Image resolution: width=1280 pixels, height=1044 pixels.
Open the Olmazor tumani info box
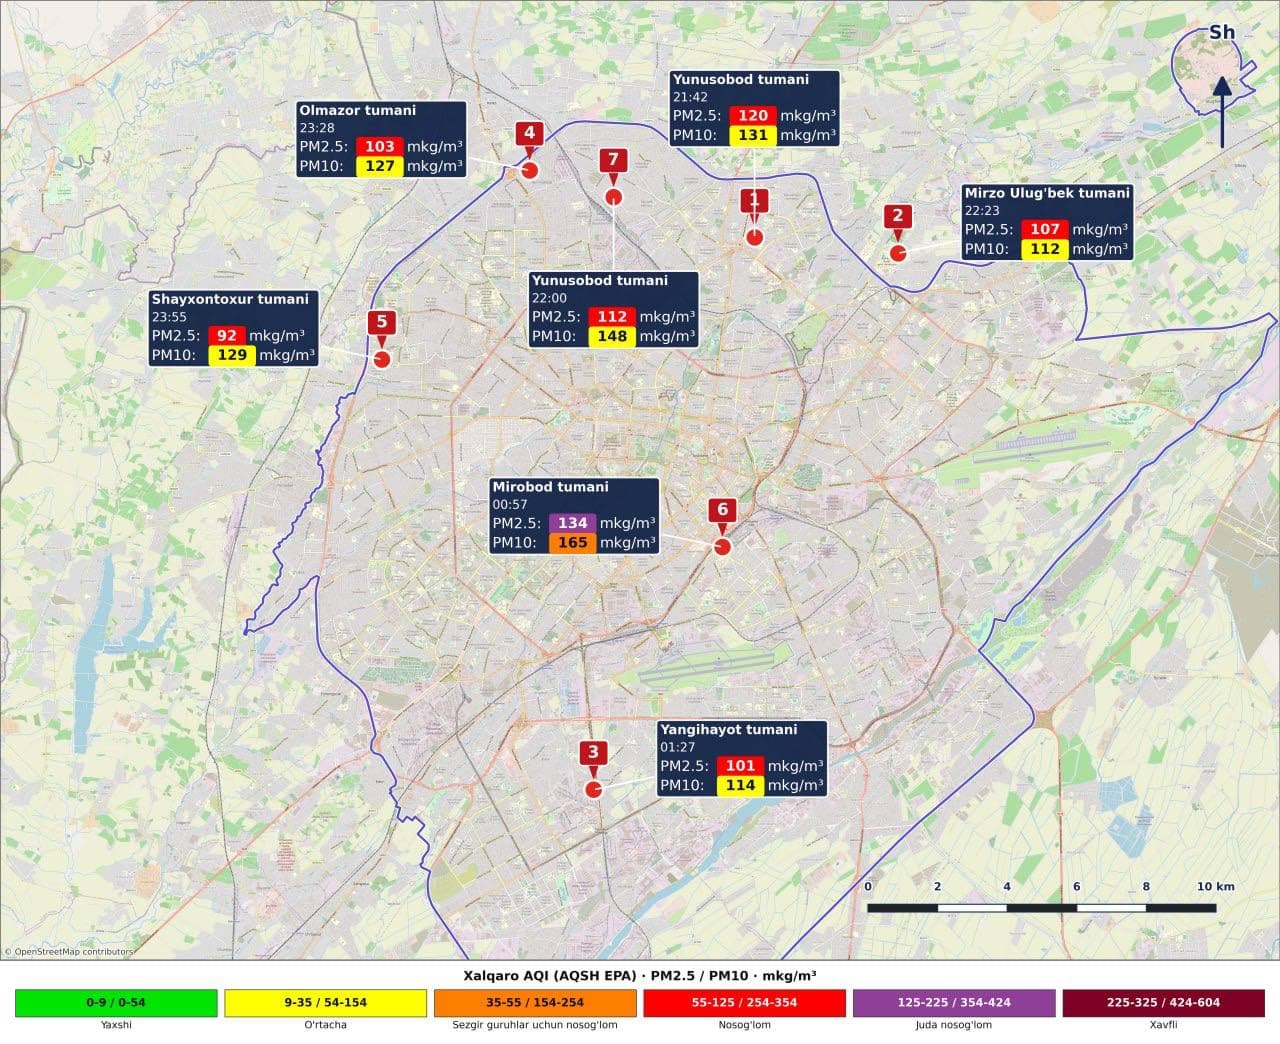pos(381,139)
